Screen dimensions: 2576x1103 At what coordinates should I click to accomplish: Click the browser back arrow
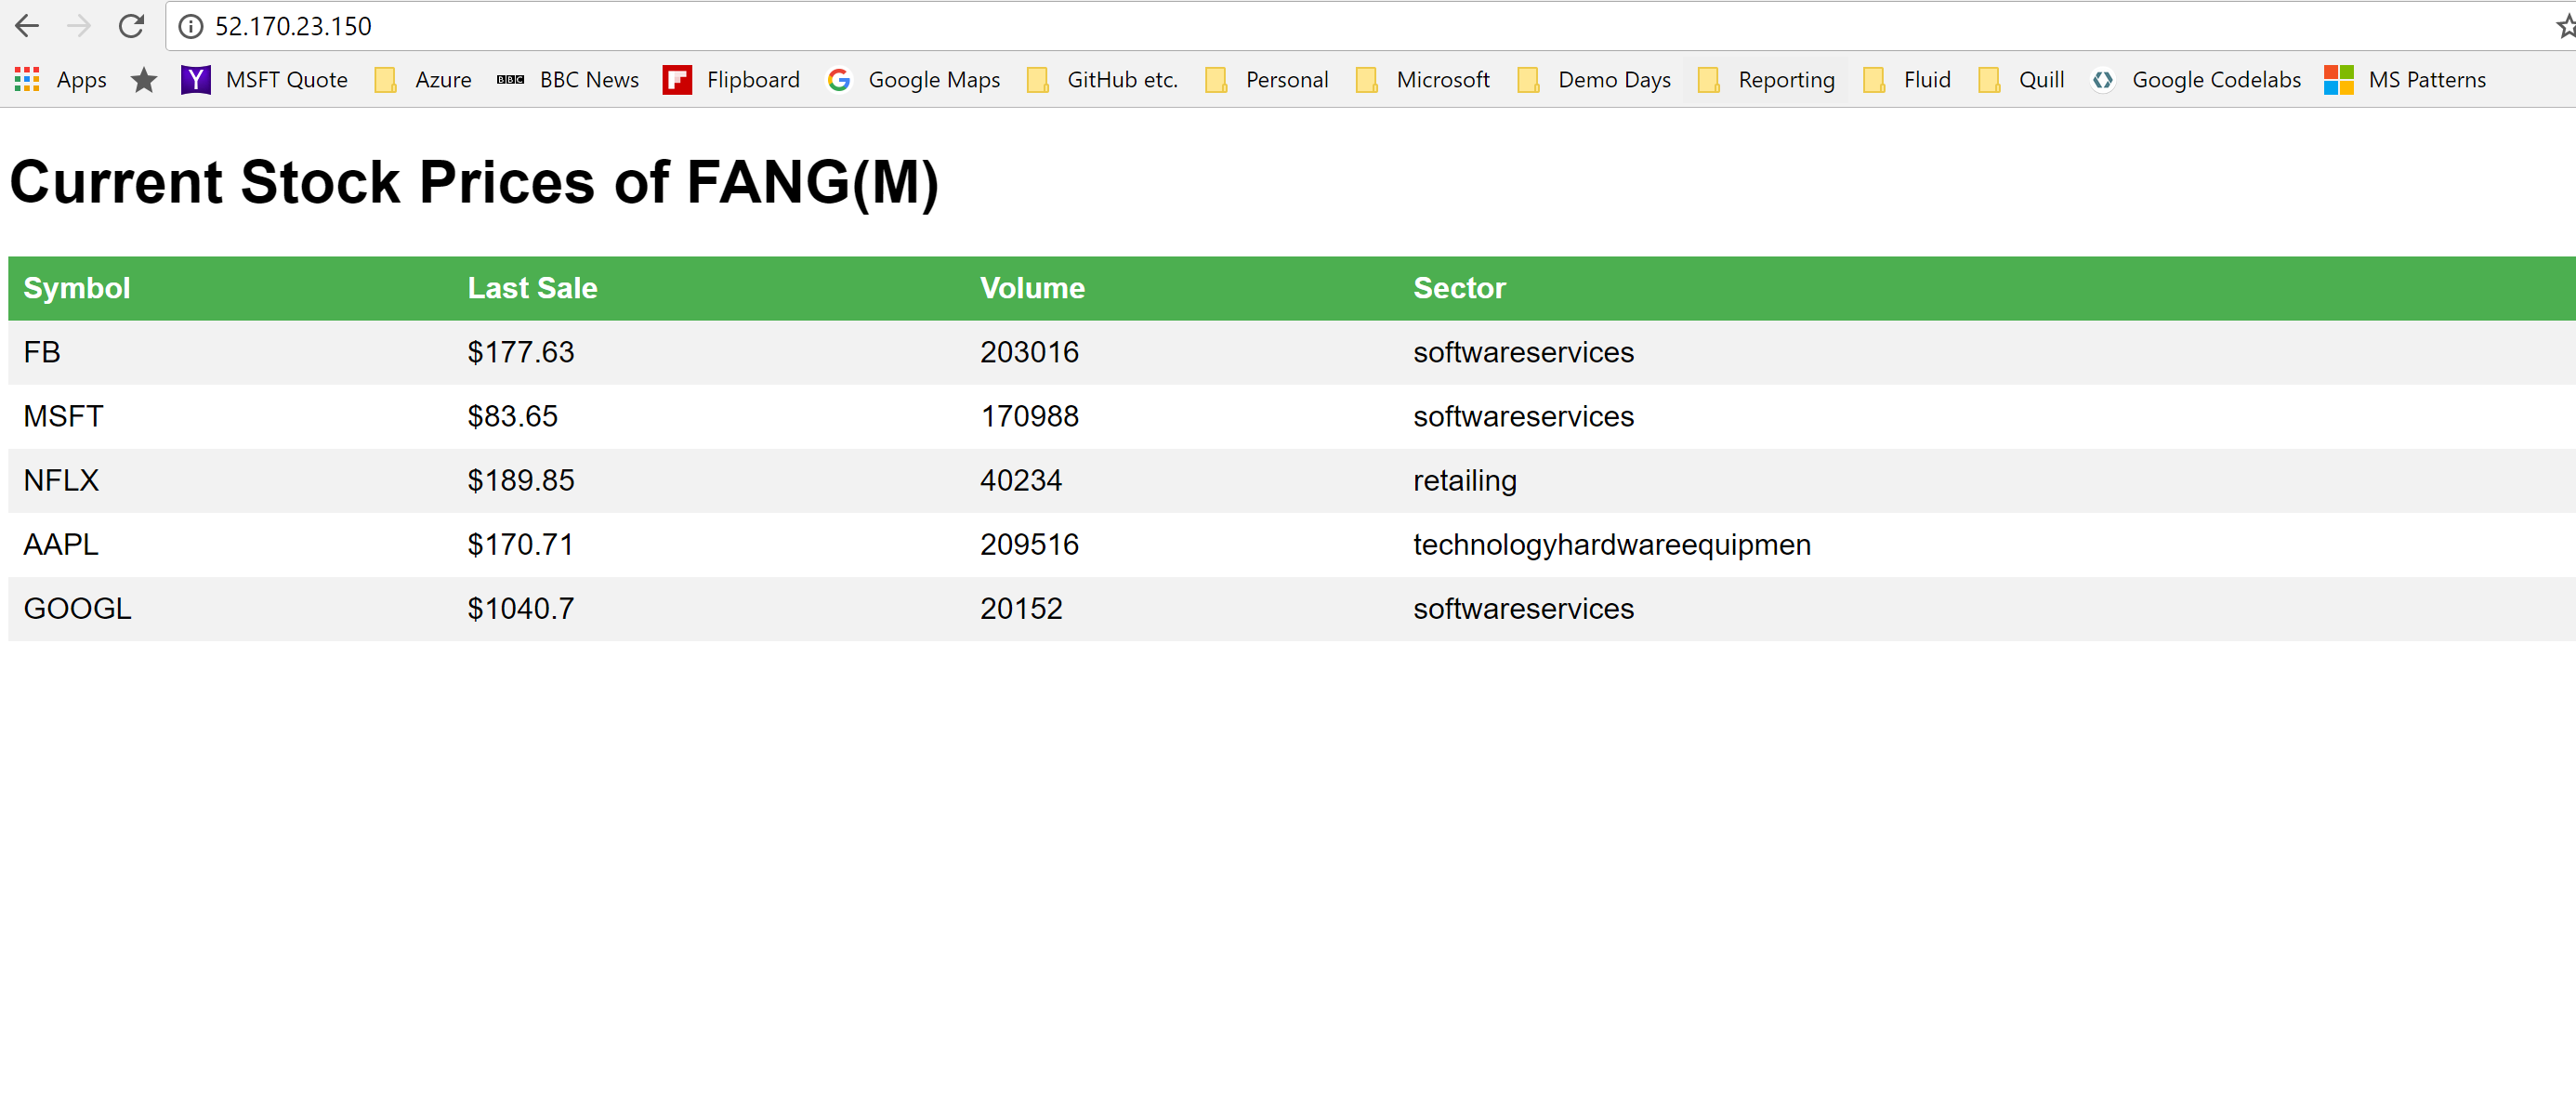click(27, 26)
